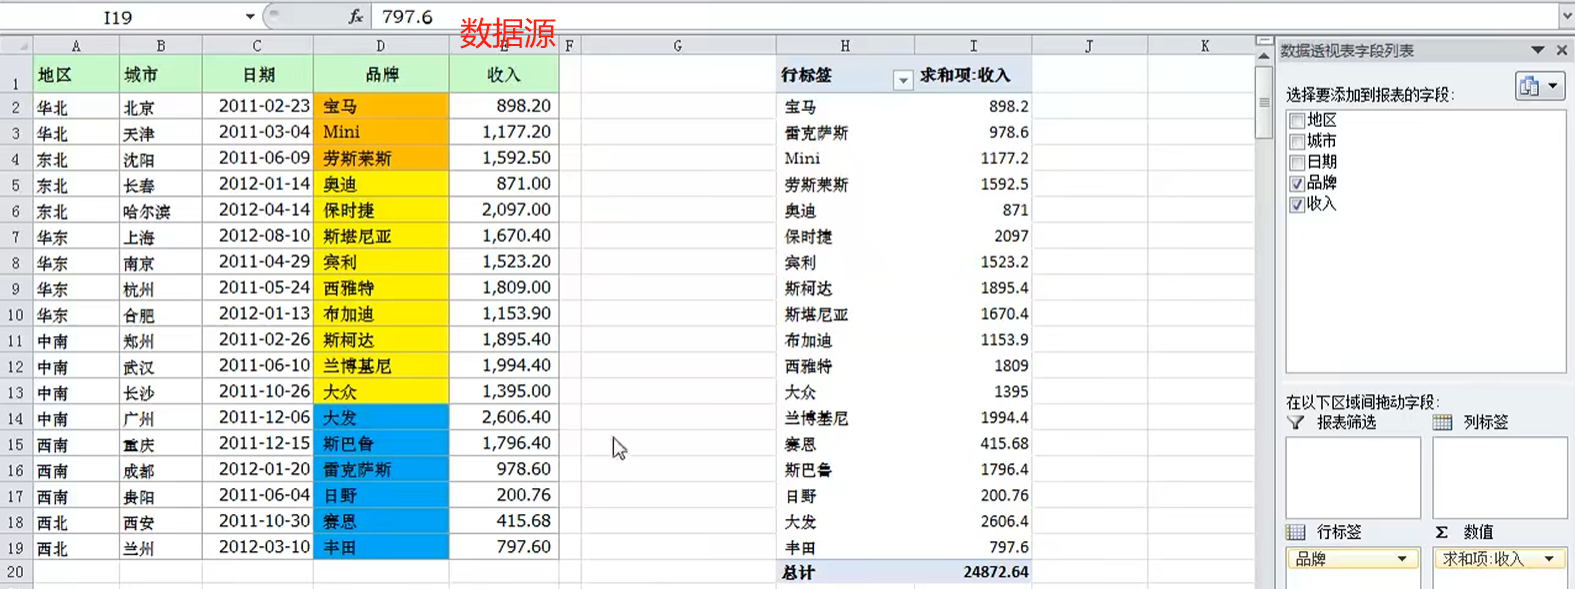Click the 列标签 area icon
This screenshot has height=589, width=1575.
[x=1442, y=423]
